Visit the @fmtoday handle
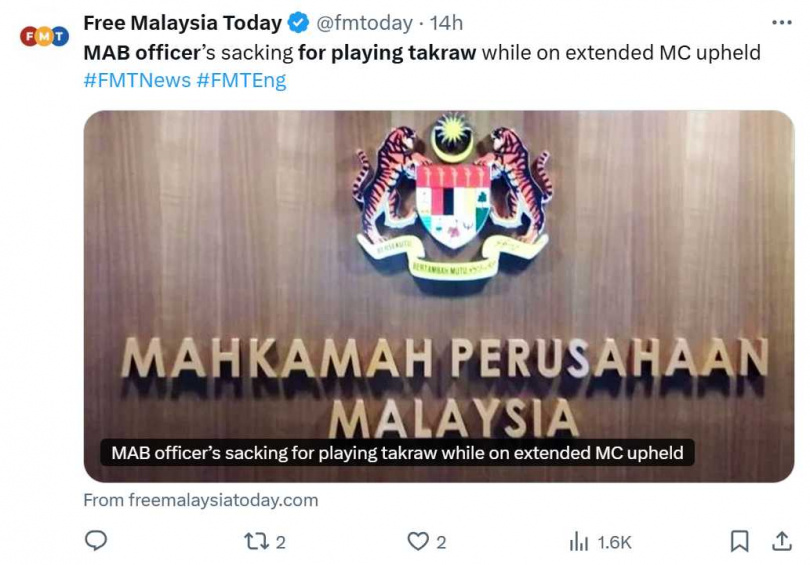This screenshot has width=810, height=565. [364, 23]
